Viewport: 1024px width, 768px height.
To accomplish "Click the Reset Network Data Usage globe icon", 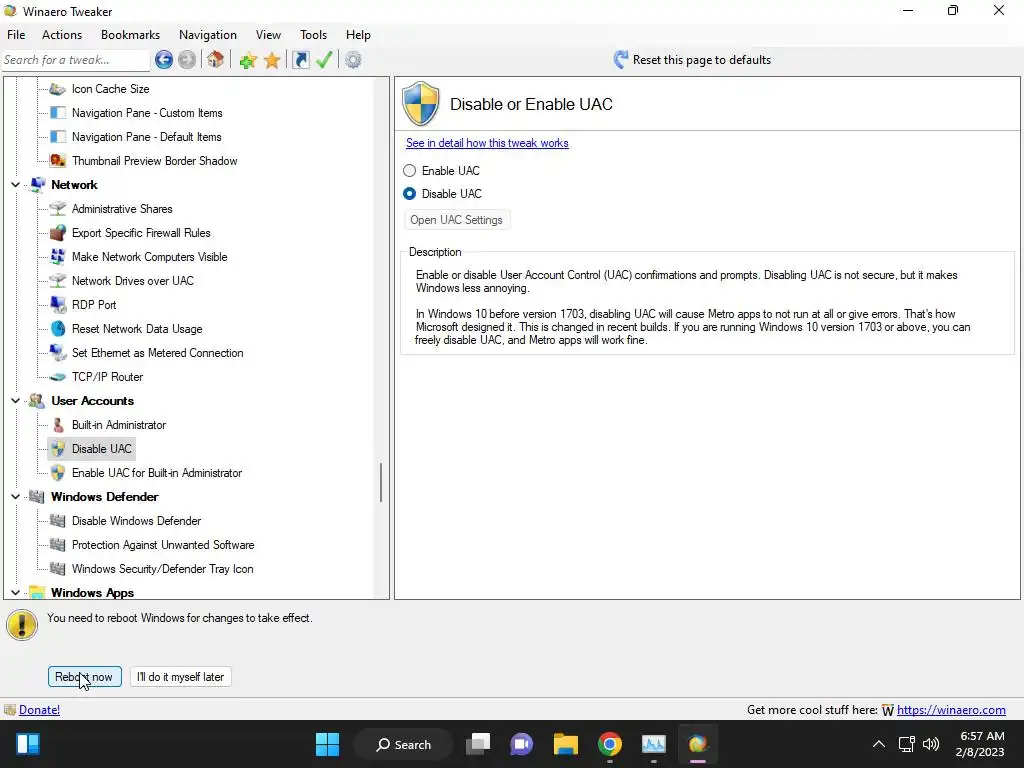I will coord(57,328).
